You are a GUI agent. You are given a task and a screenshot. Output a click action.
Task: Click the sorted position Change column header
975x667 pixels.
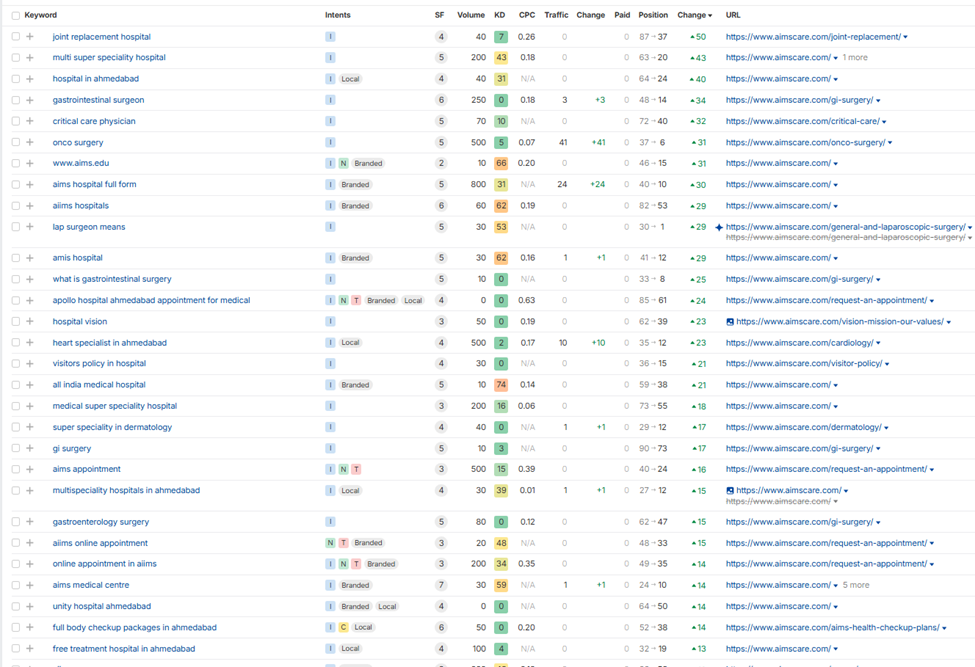click(x=695, y=15)
